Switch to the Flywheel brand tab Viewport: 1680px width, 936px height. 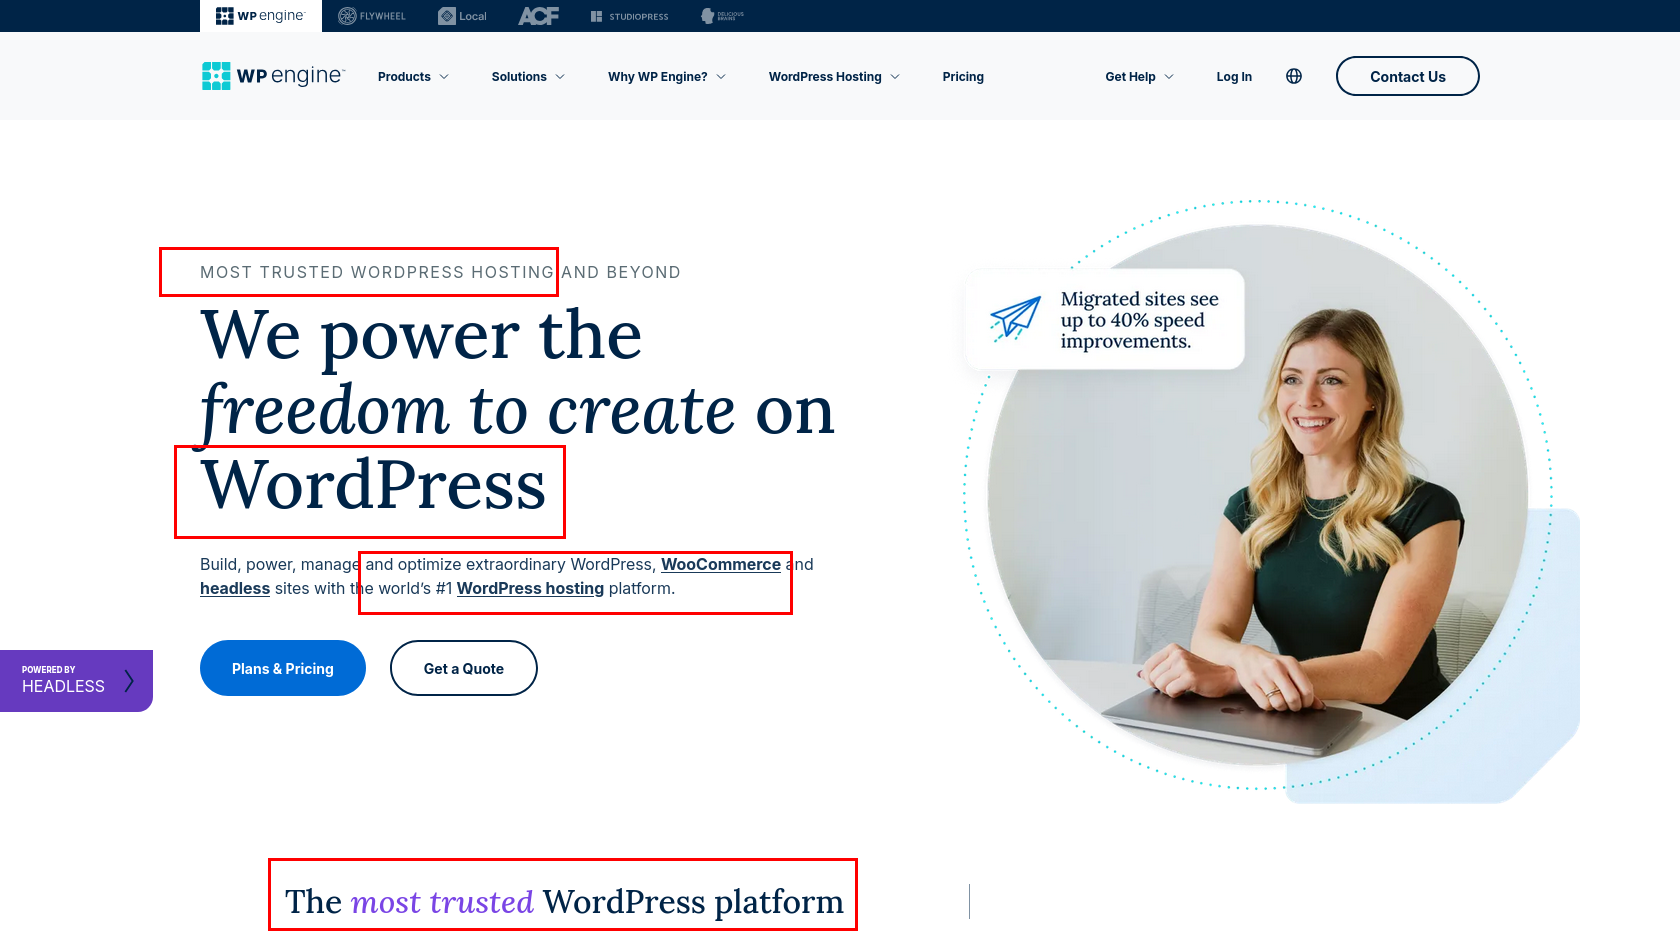click(372, 16)
